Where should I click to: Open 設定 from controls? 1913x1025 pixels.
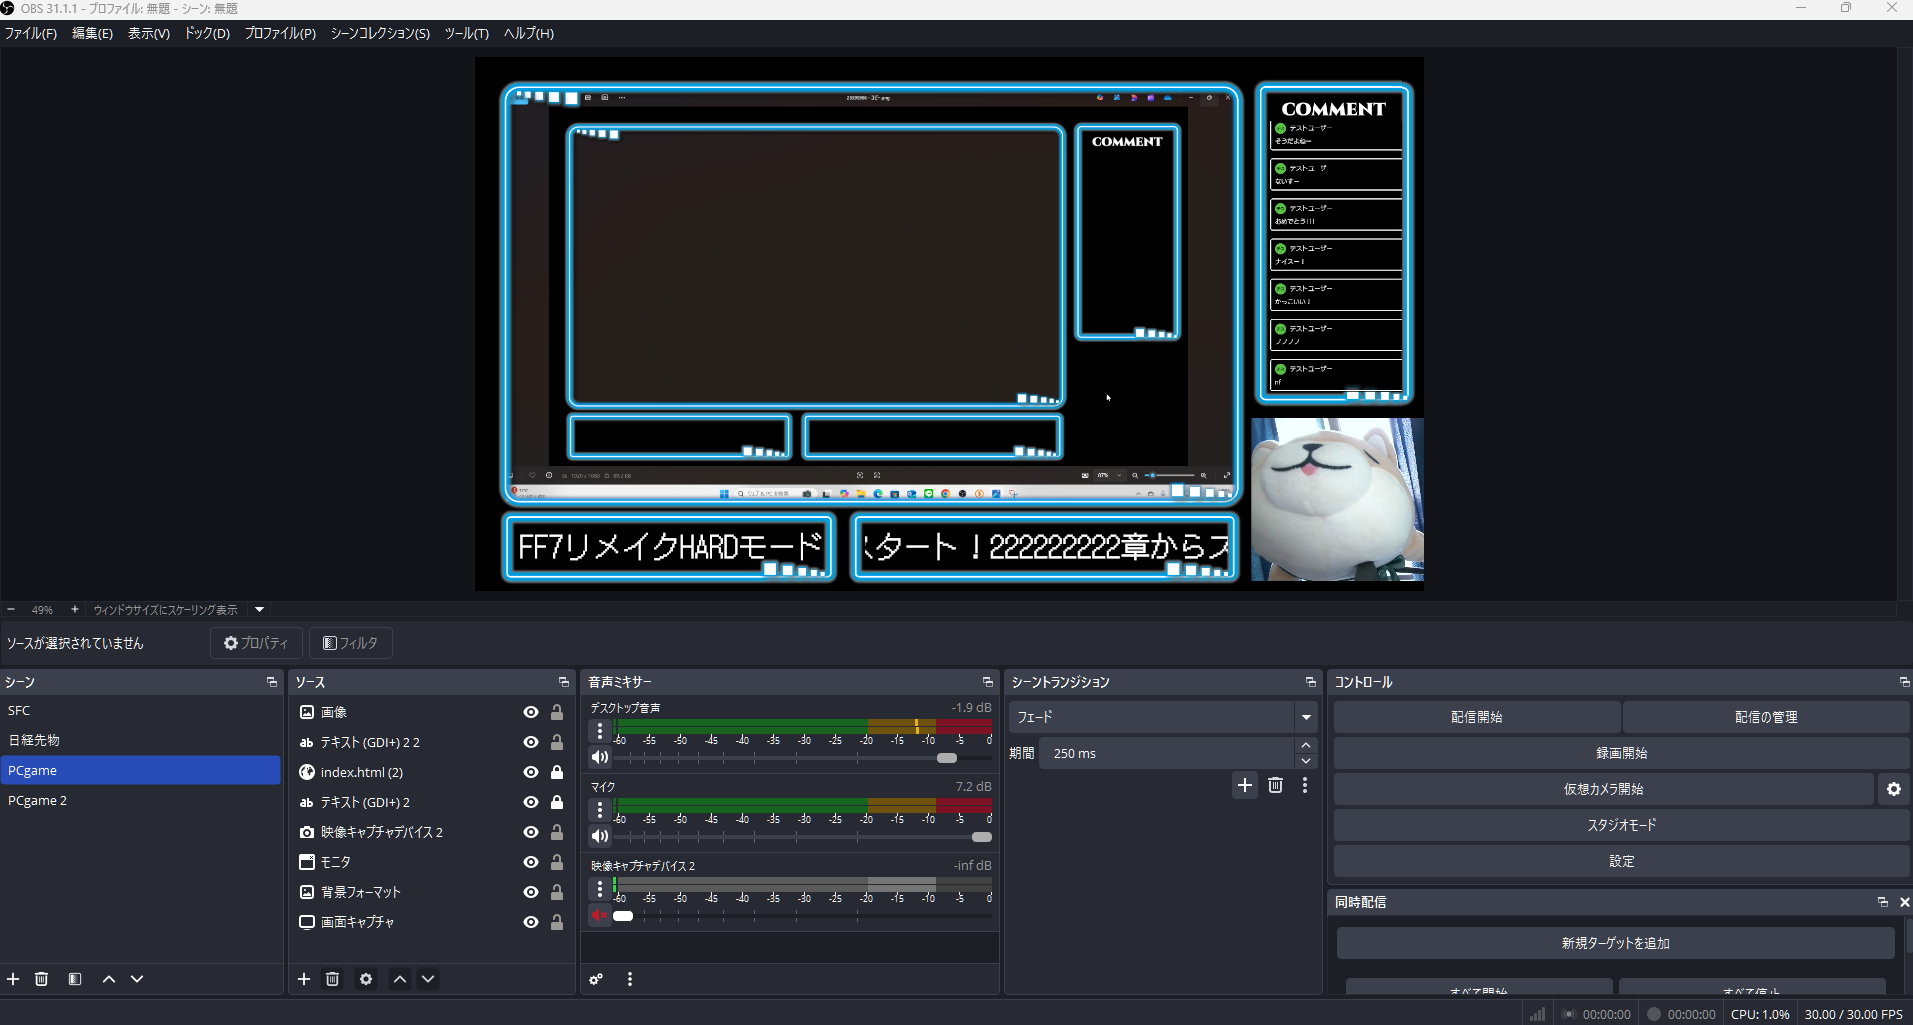pyautogui.click(x=1621, y=861)
